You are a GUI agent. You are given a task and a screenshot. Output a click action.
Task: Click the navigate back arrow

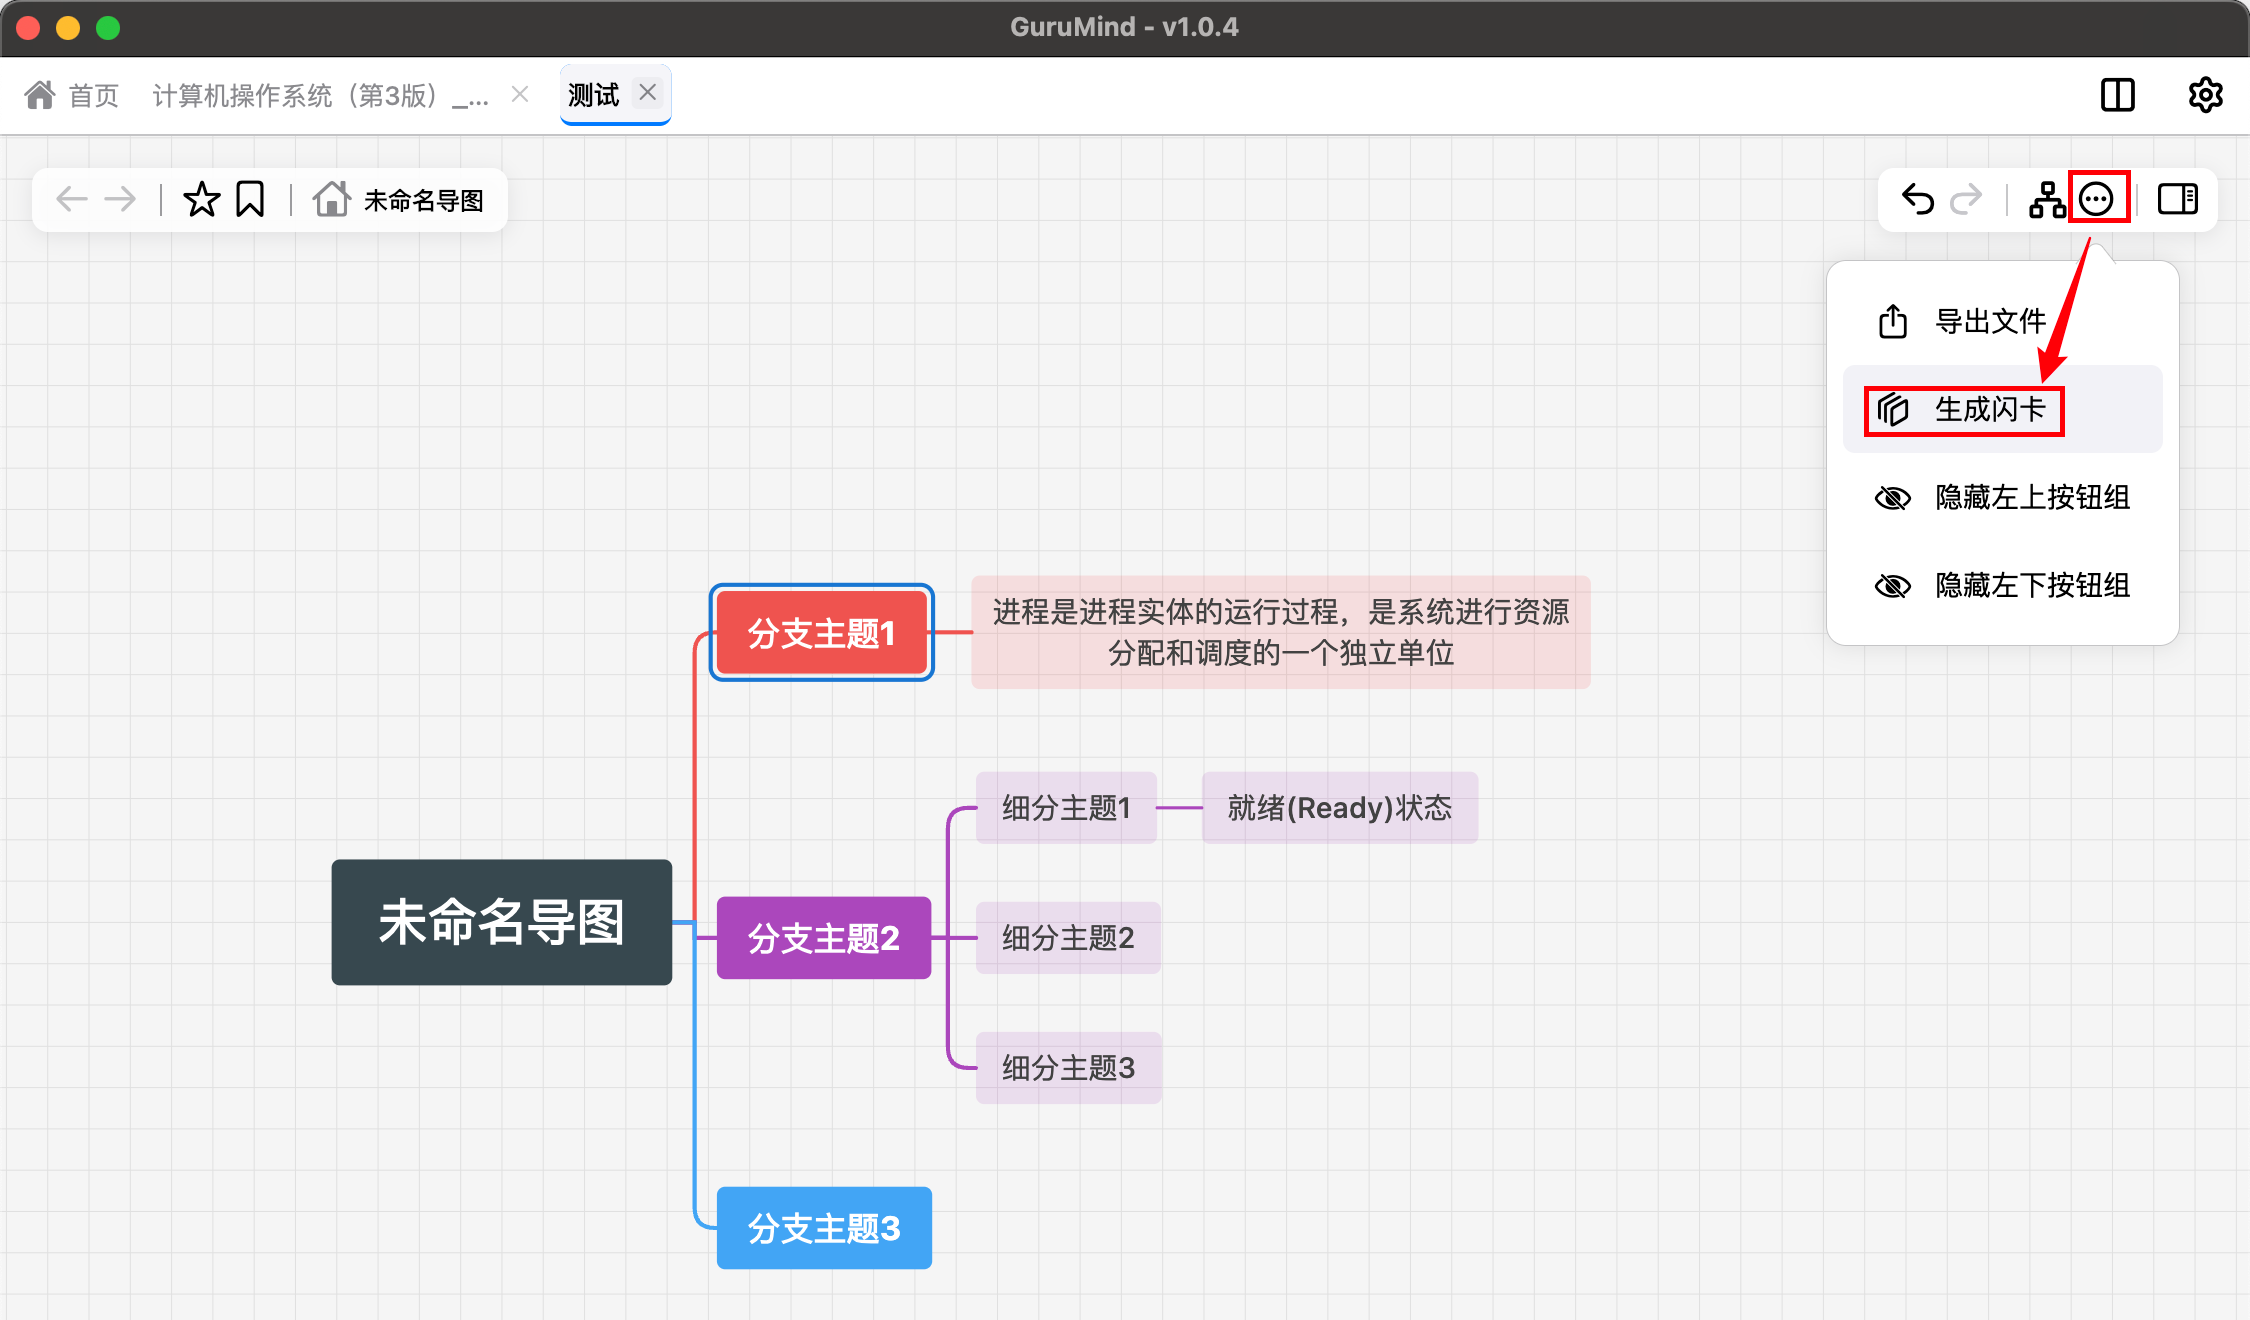click(x=71, y=200)
